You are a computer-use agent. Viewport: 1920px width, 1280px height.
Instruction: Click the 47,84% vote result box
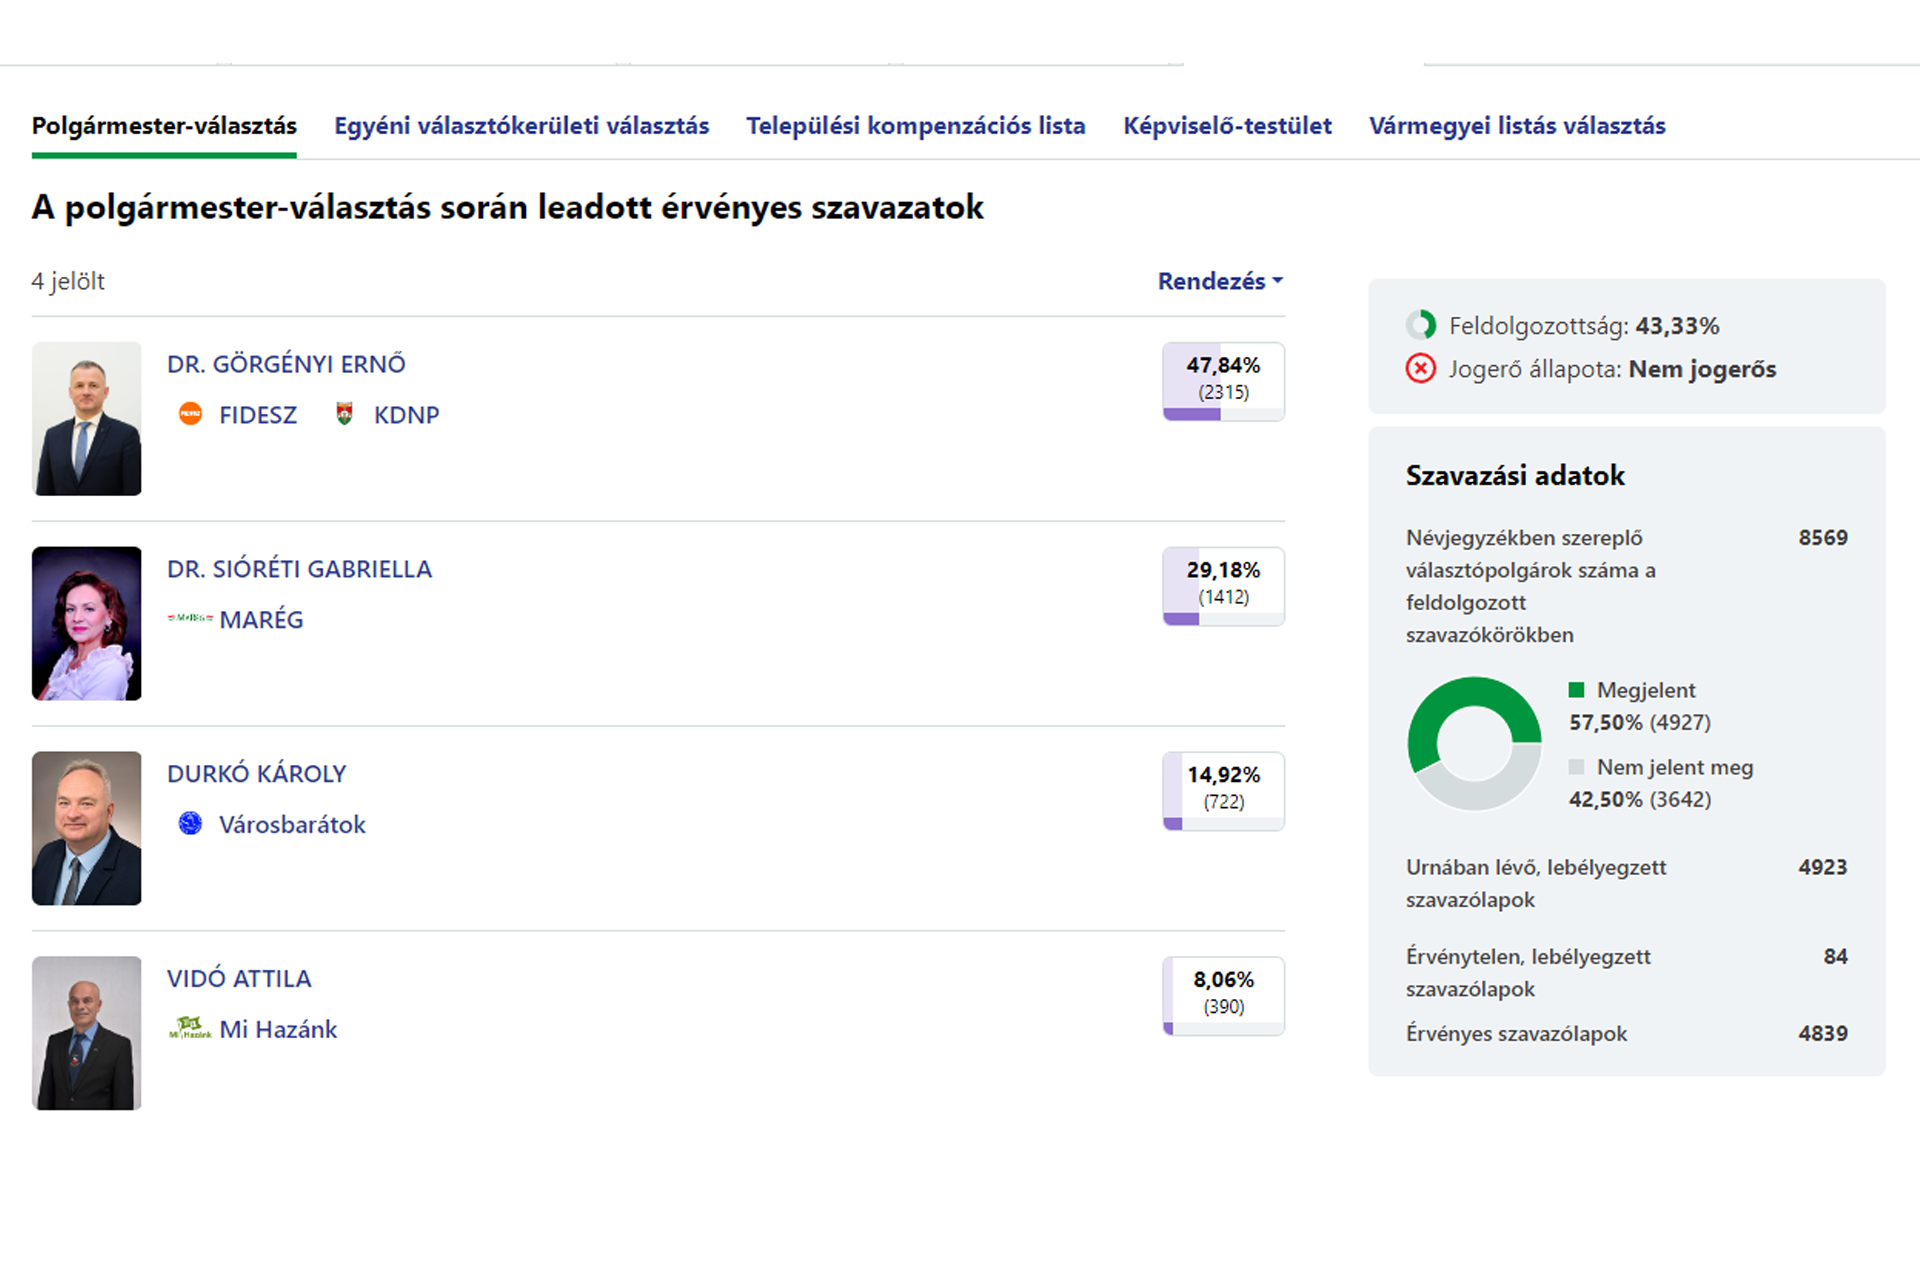(1223, 381)
